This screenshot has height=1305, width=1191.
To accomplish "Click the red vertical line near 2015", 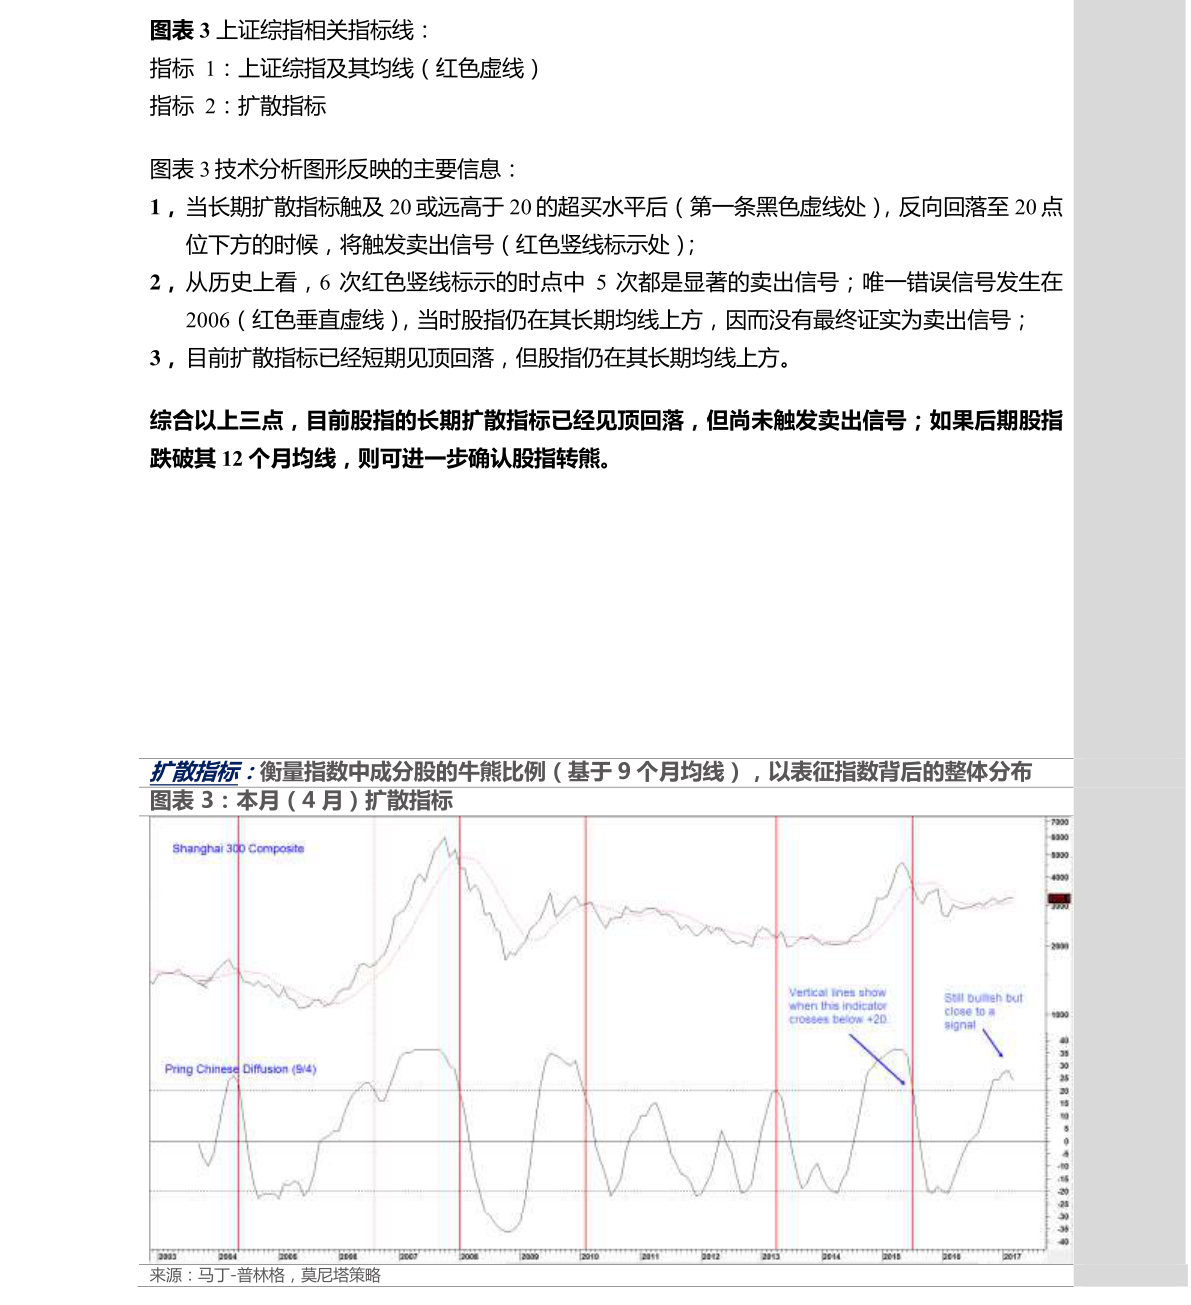I will 913,1033.
